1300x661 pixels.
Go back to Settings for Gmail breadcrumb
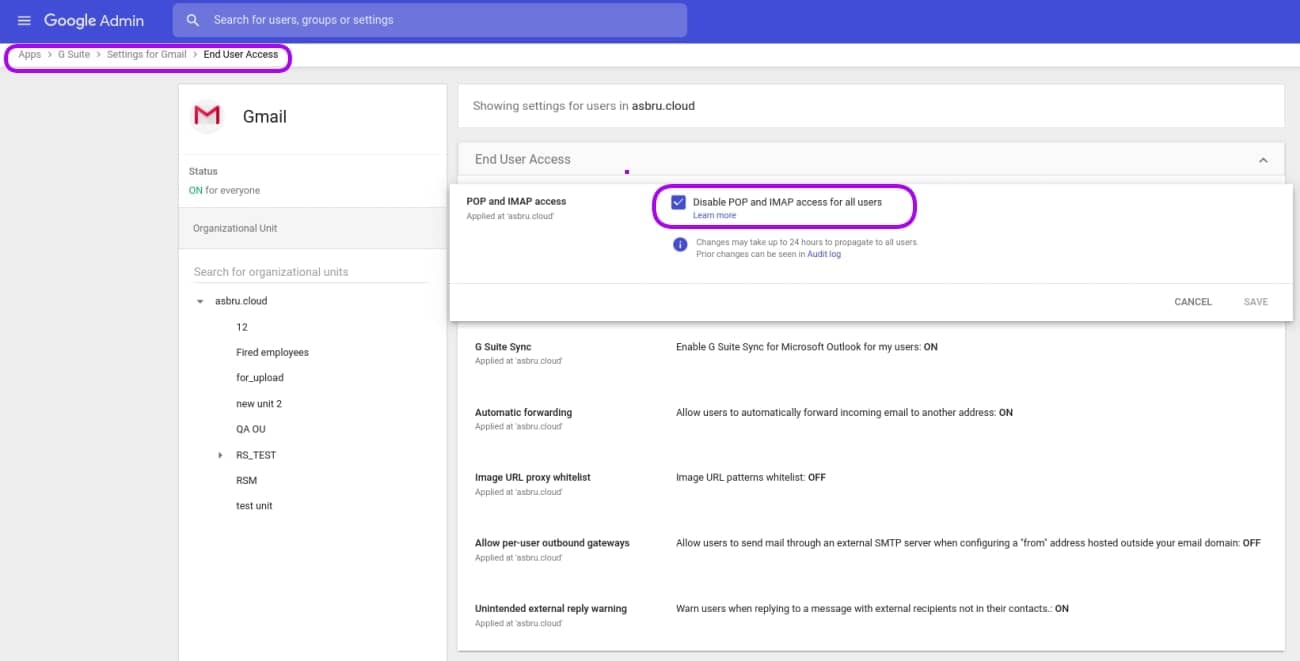147,54
